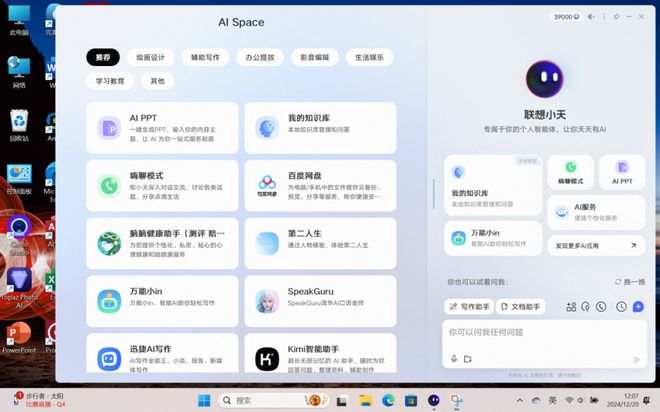Screen dimensions: 660x412
Task: Open 我的知识库 card in AI Space list
Action: point(320,128)
